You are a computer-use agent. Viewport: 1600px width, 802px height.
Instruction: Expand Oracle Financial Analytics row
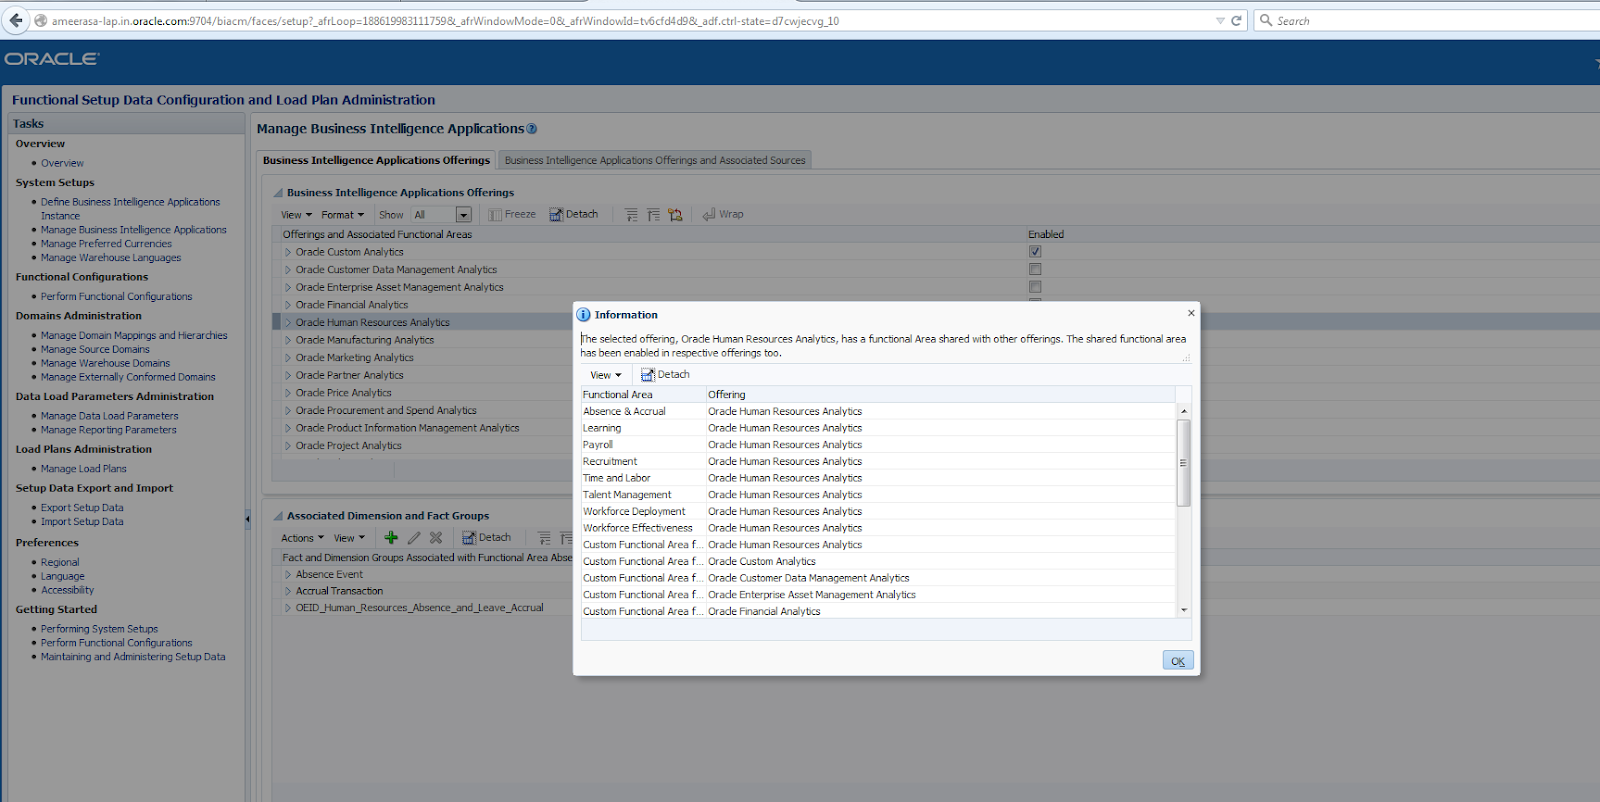coord(288,305)
